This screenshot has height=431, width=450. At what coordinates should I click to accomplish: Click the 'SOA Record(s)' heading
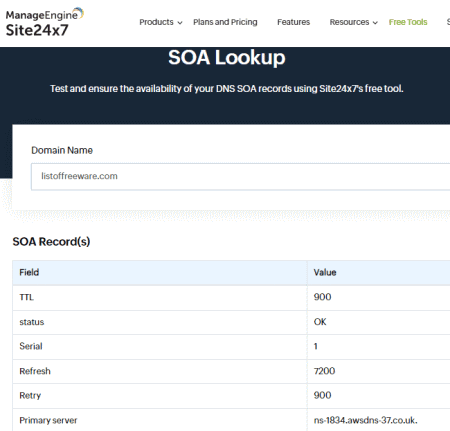(x=51, y=242)
